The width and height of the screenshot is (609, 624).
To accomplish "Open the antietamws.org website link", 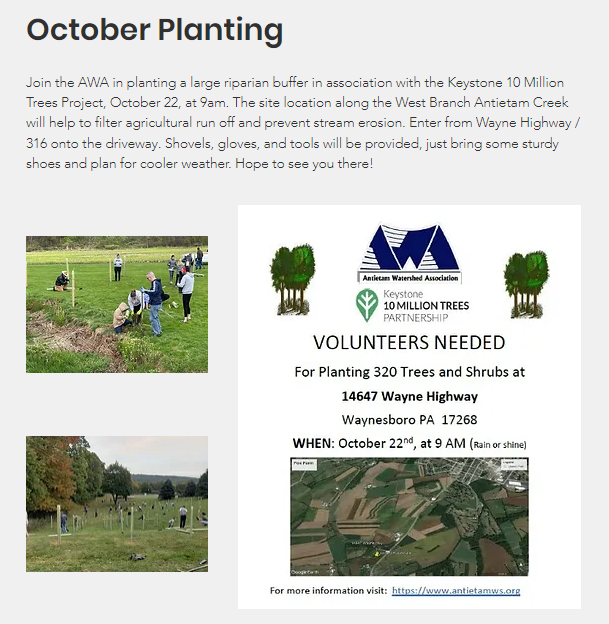I will tap(455, 591).
